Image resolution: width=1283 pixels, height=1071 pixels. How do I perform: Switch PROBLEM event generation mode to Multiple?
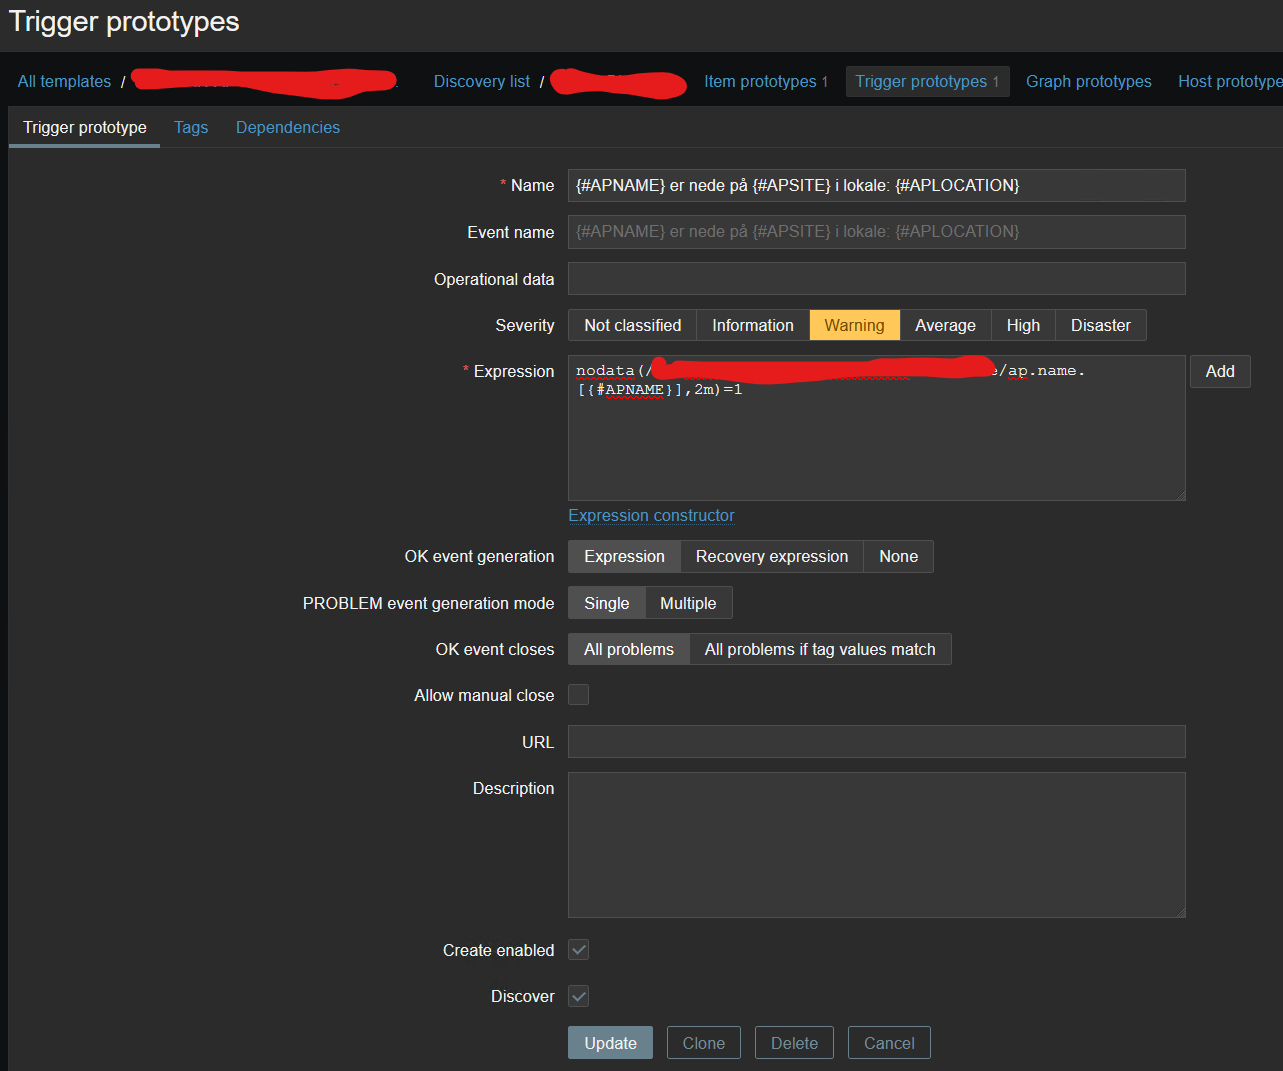(x=687, y=603)
